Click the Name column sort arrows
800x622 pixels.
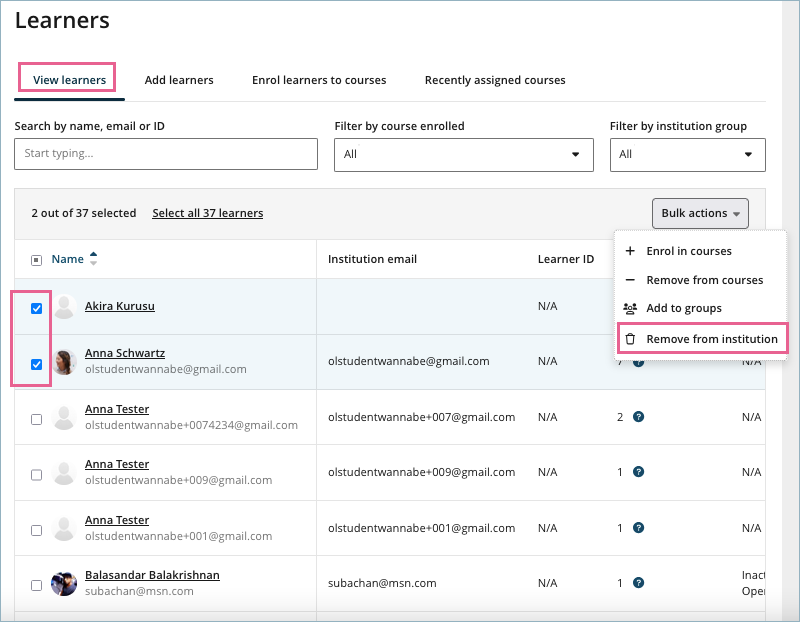pyautogui.click(x=94, y=259)
